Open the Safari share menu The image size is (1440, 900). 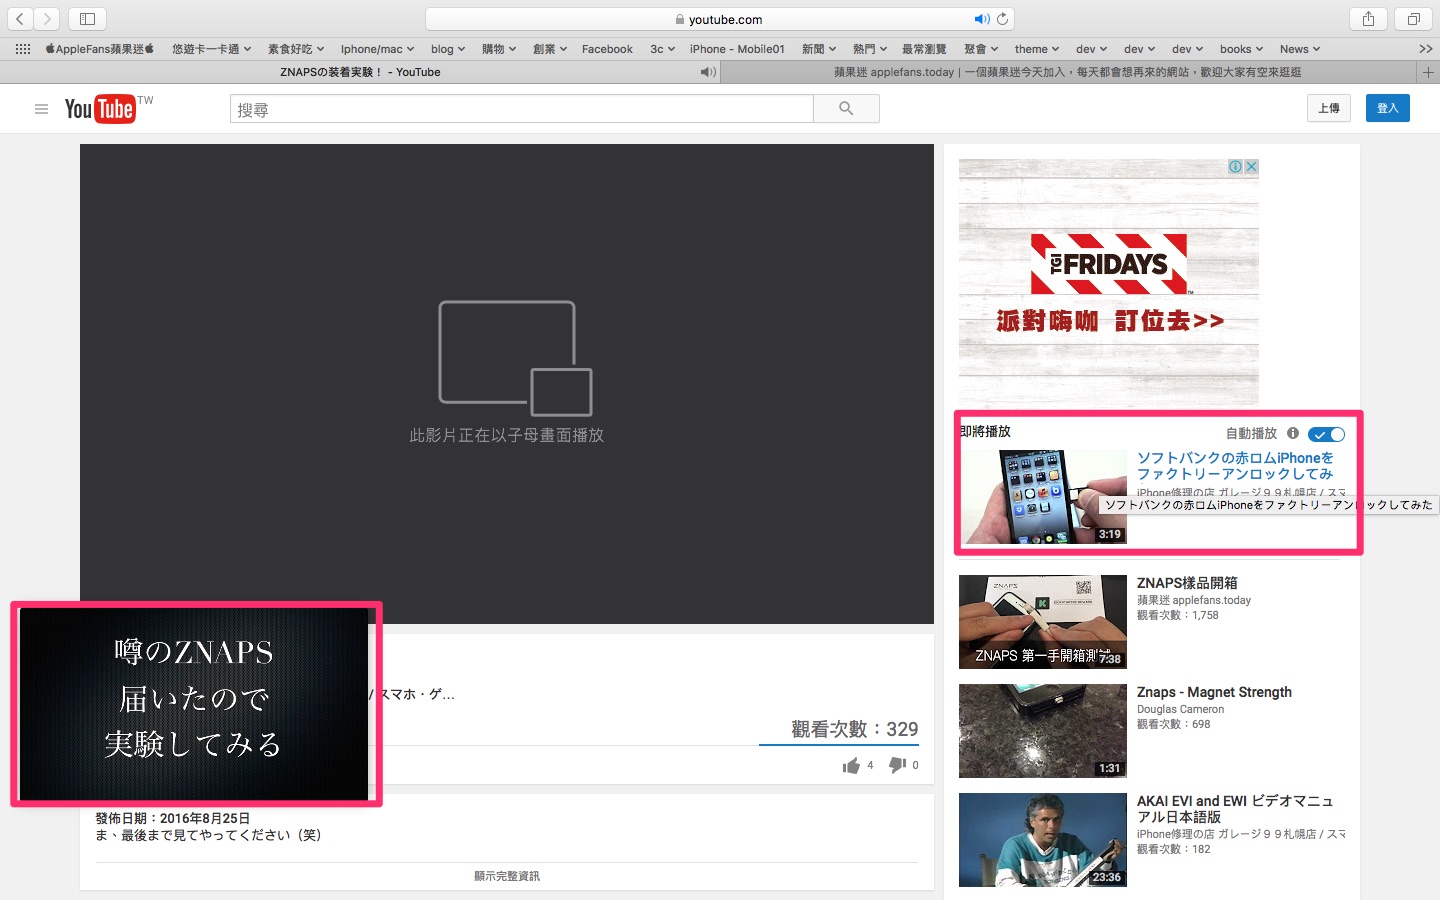click(1368, 19)
